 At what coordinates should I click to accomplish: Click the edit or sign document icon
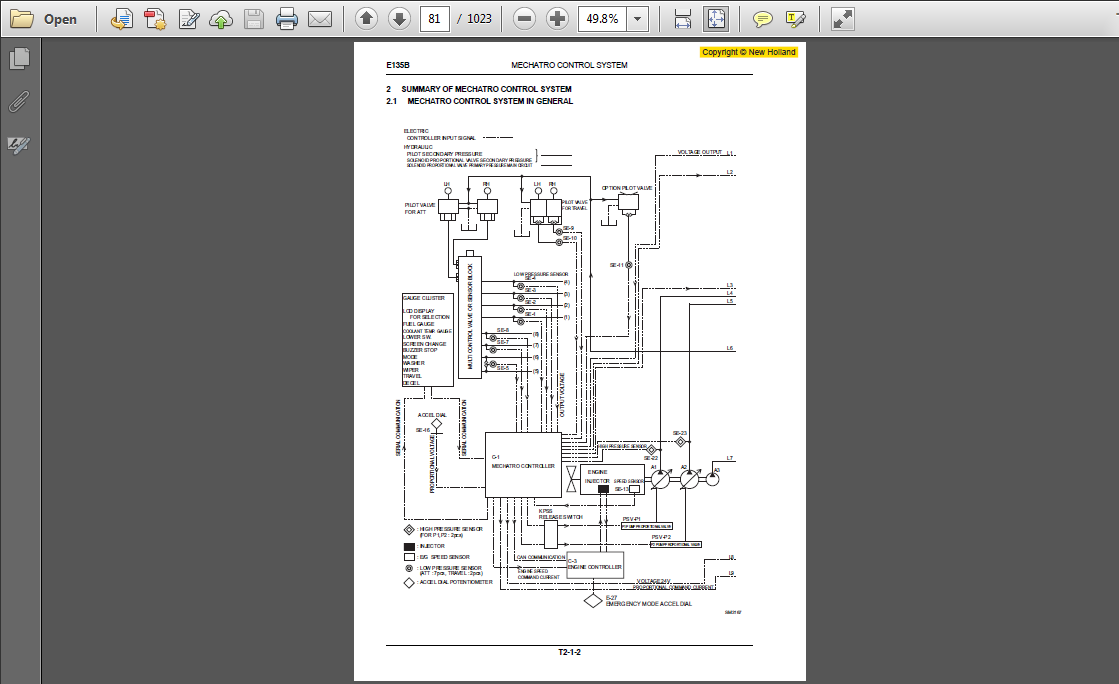pyautogui.click(x=188, y=19)
